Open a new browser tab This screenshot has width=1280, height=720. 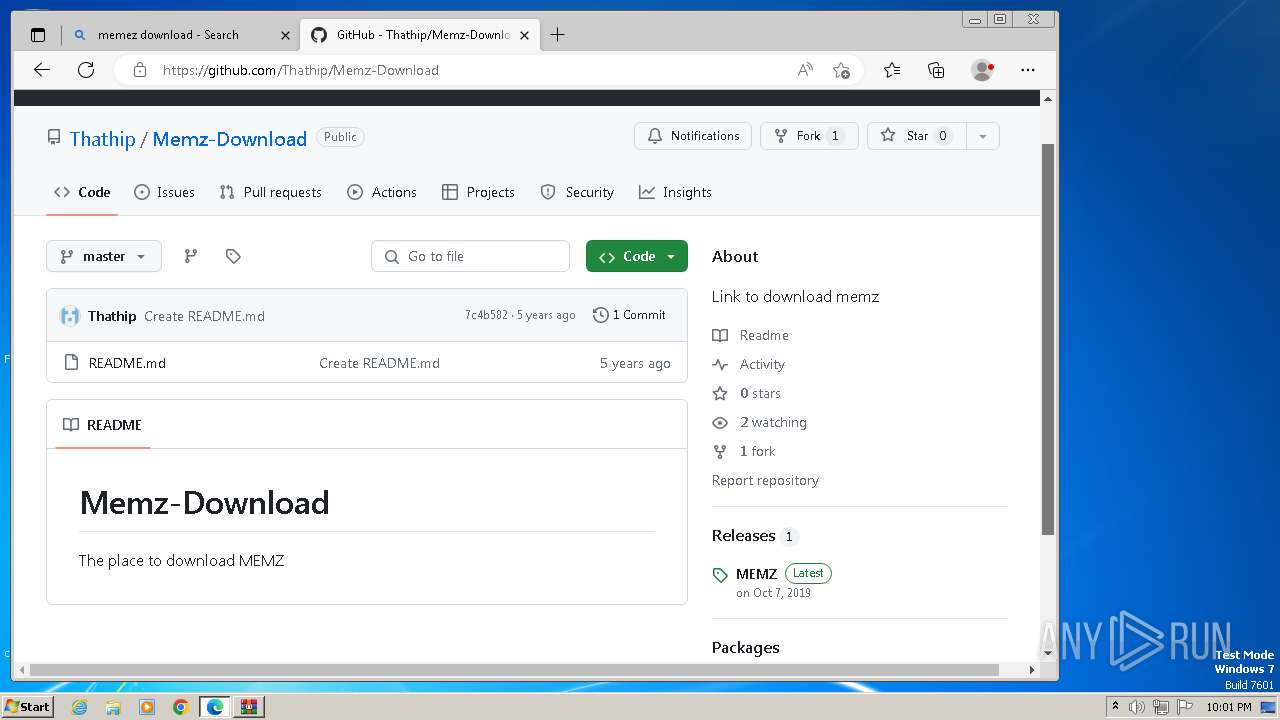tap(557, 35)
